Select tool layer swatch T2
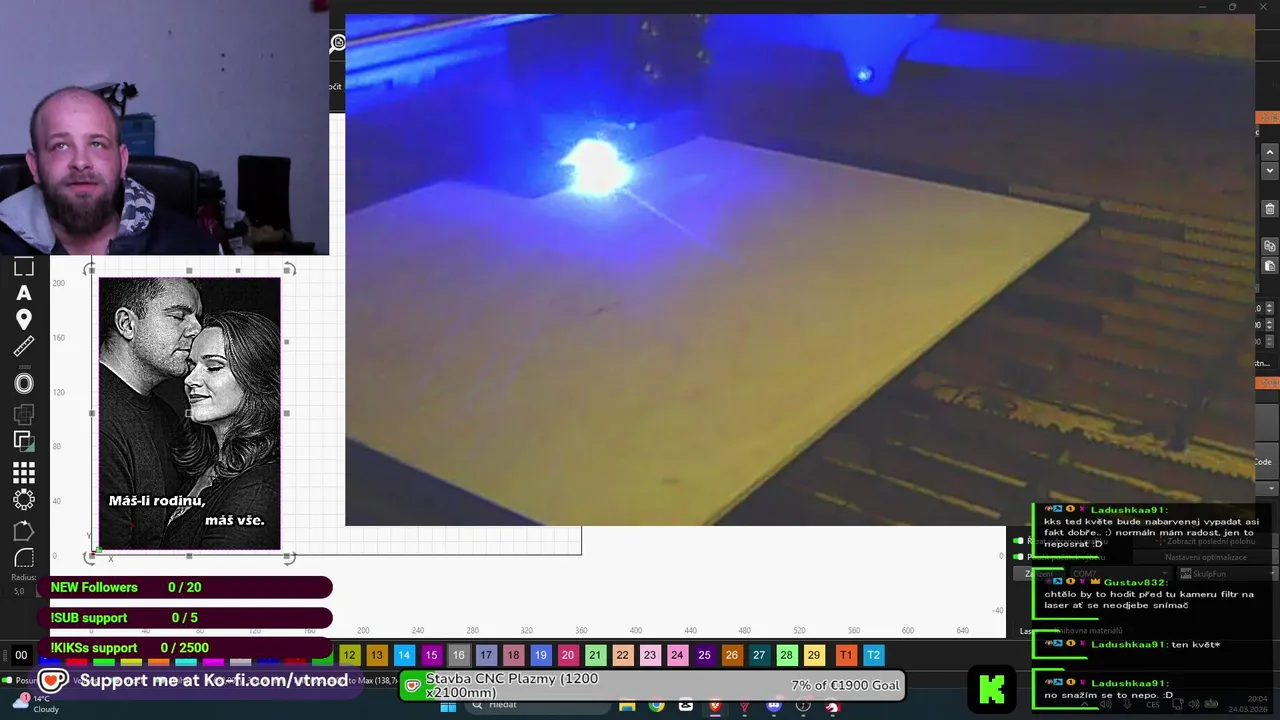Screen dimensions: 1280x720 (x=873, y=655)
